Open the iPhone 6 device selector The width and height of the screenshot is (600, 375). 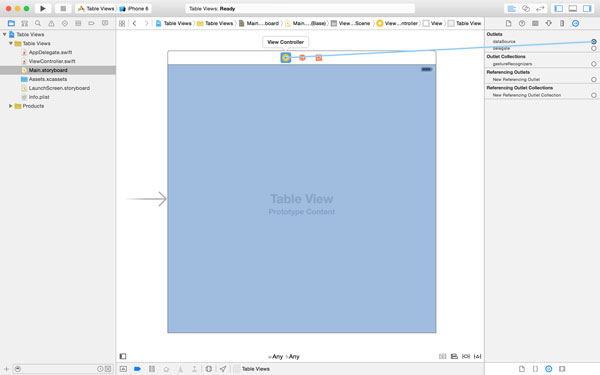(134, 8)
